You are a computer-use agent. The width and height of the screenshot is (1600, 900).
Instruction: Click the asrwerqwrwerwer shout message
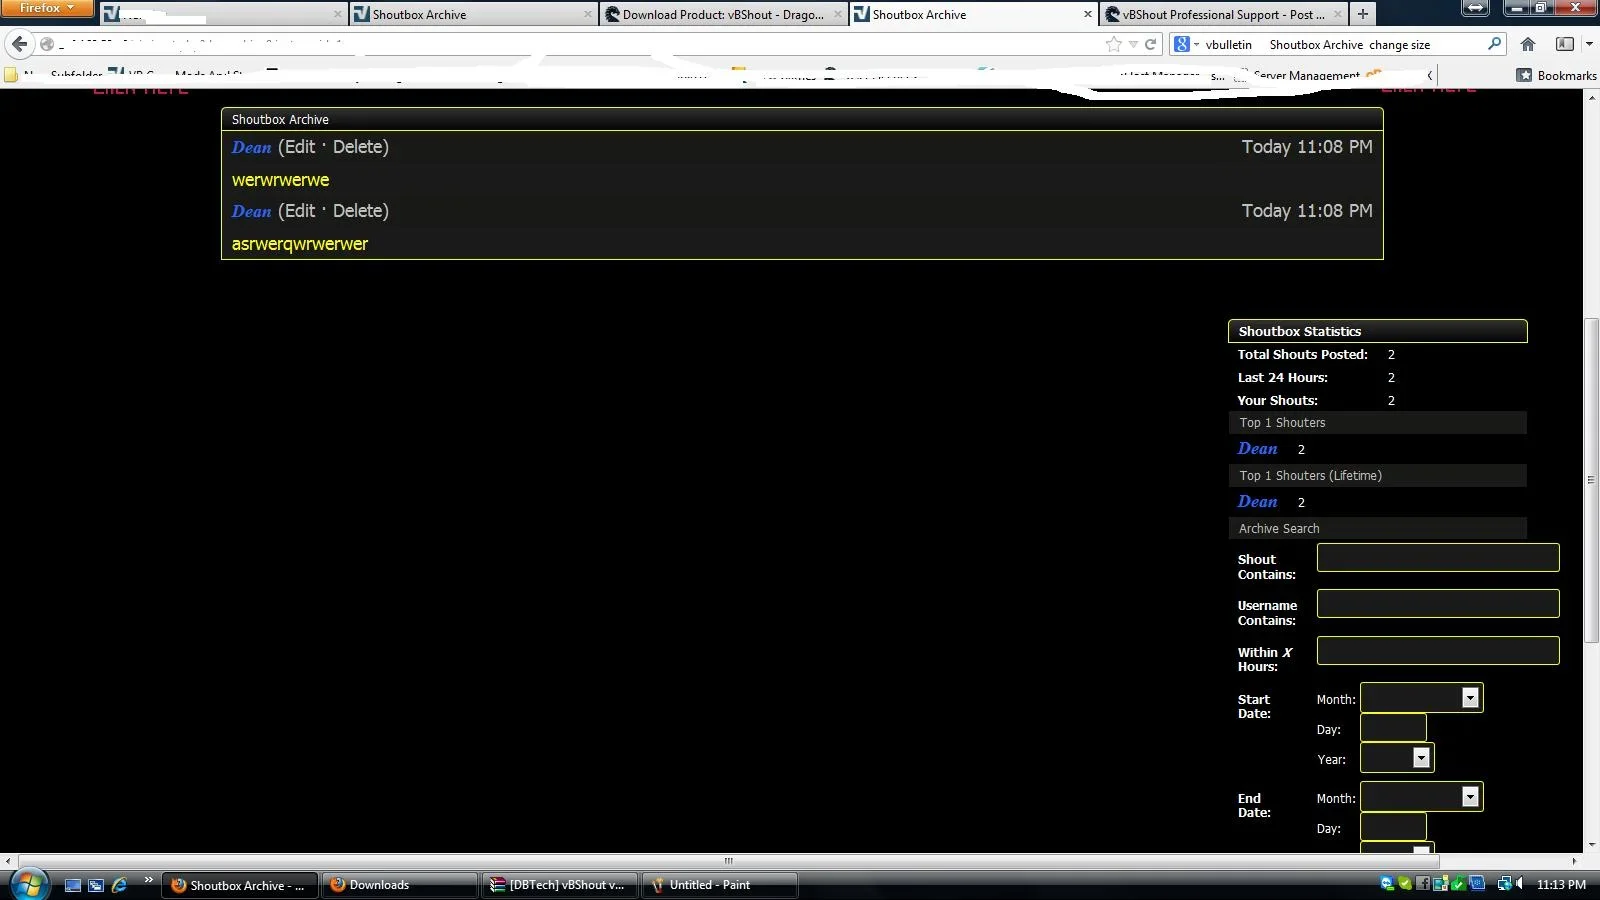coord(299,244)
